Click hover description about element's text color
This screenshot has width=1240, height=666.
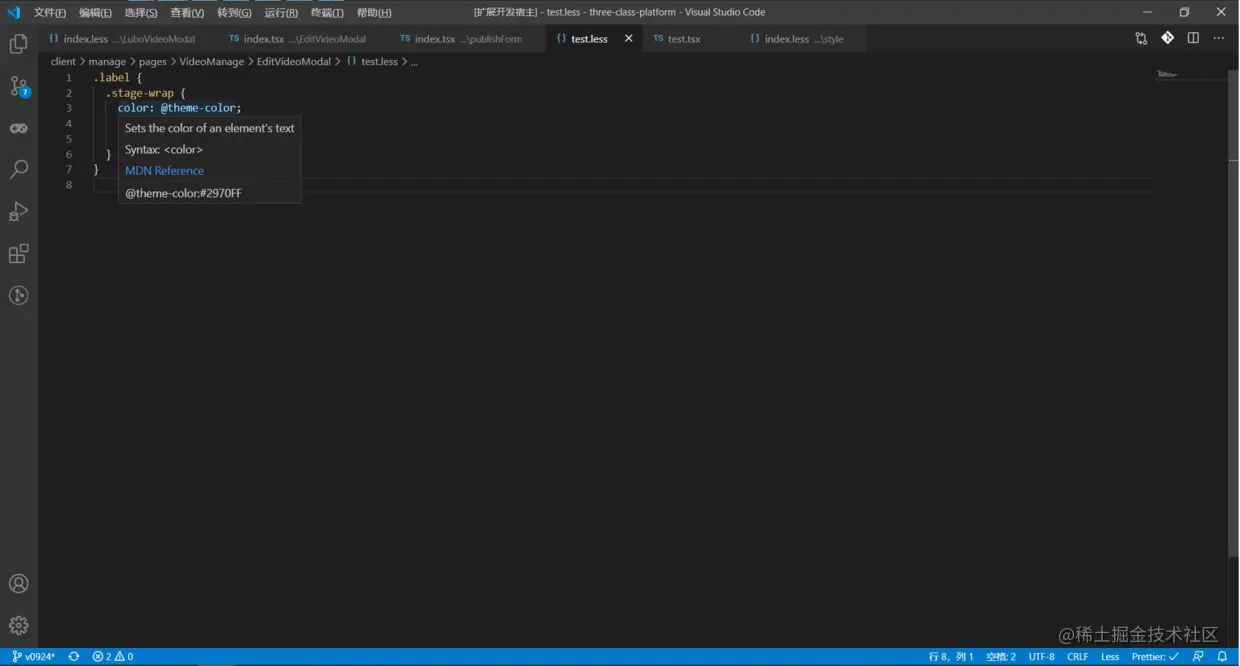(210, 128)
